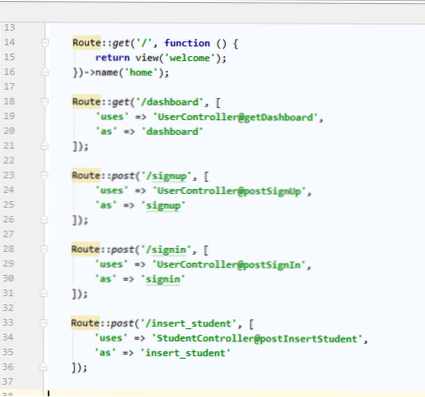Viewport: 425px width, 397px height.
Task: Collapse the fold marker at line 14
Action: [x=45, y=43]
